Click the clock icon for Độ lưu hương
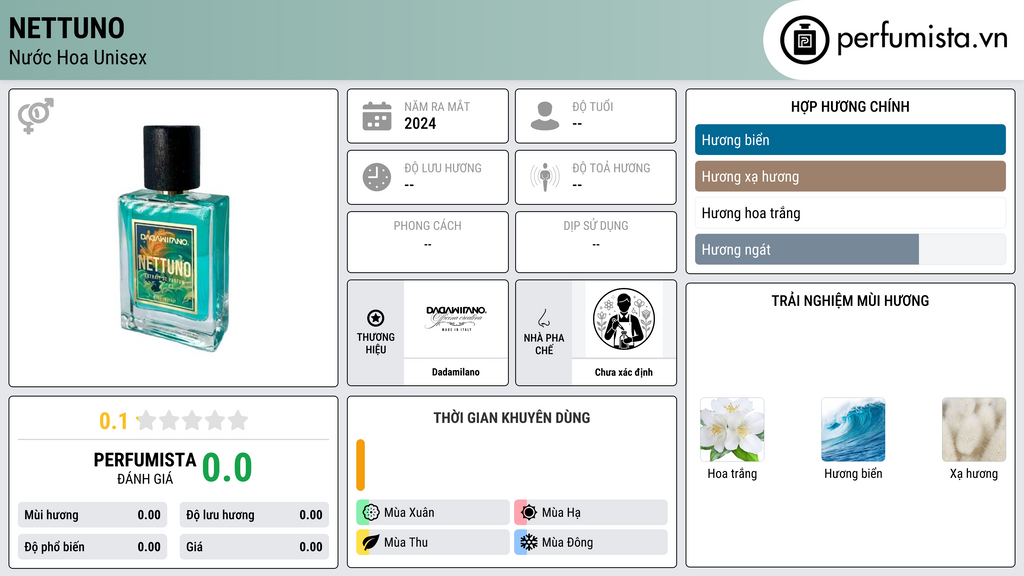This screenshot has width=1024, height=576. pyautogui.click(x=377, y=177)
